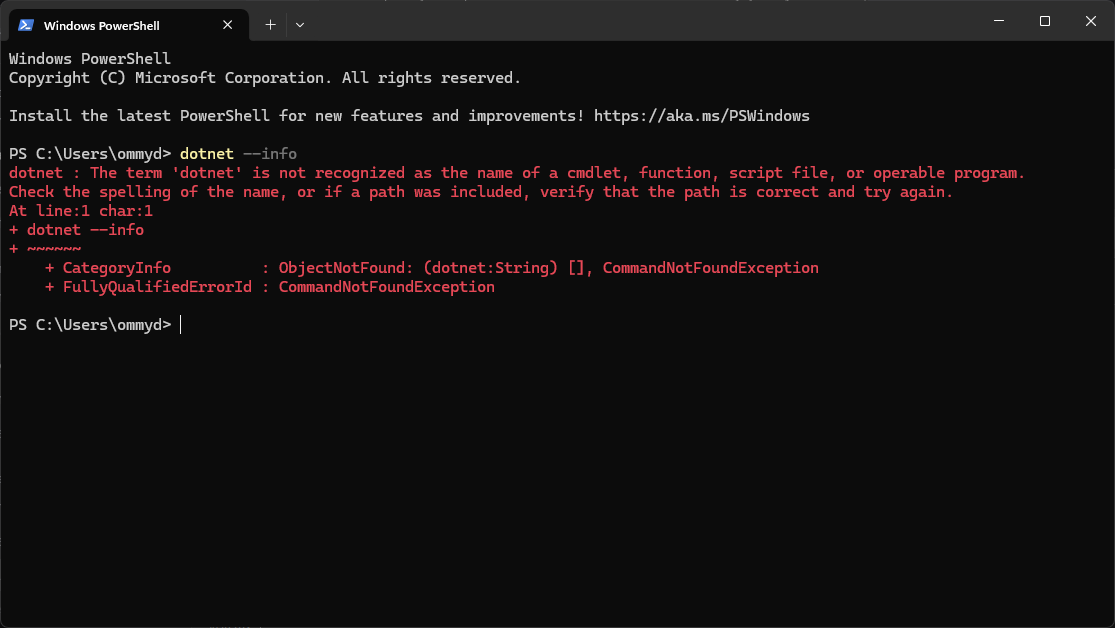Close the Windows PowerShell tab
Viewport: 1115px width, 628px height.
click(229, 25)
